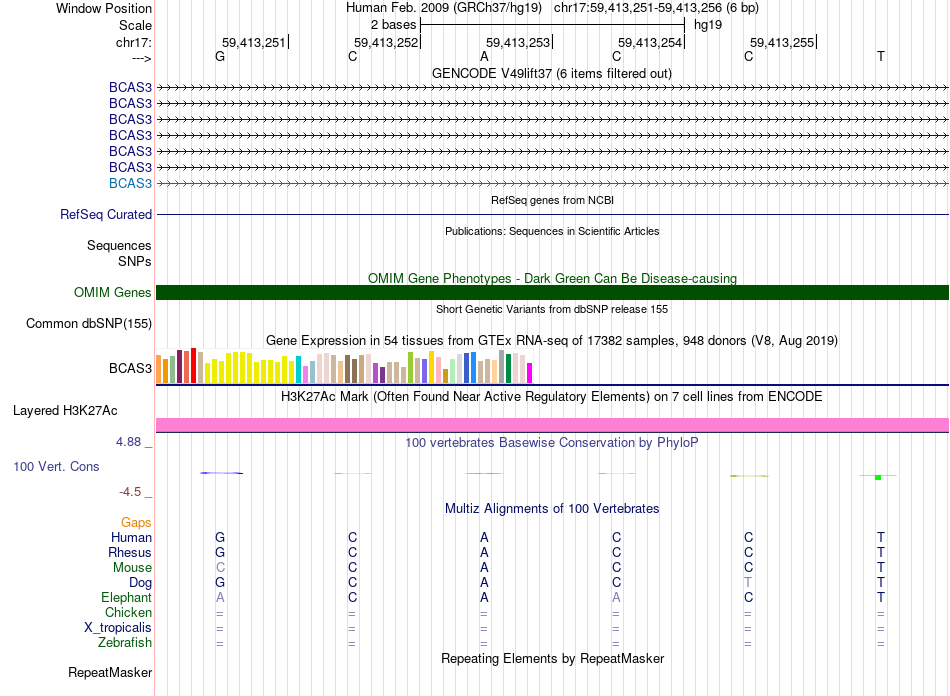Click the sequence direction arrow label
Viewport: 950px width, 696px height.
point(141,58)
